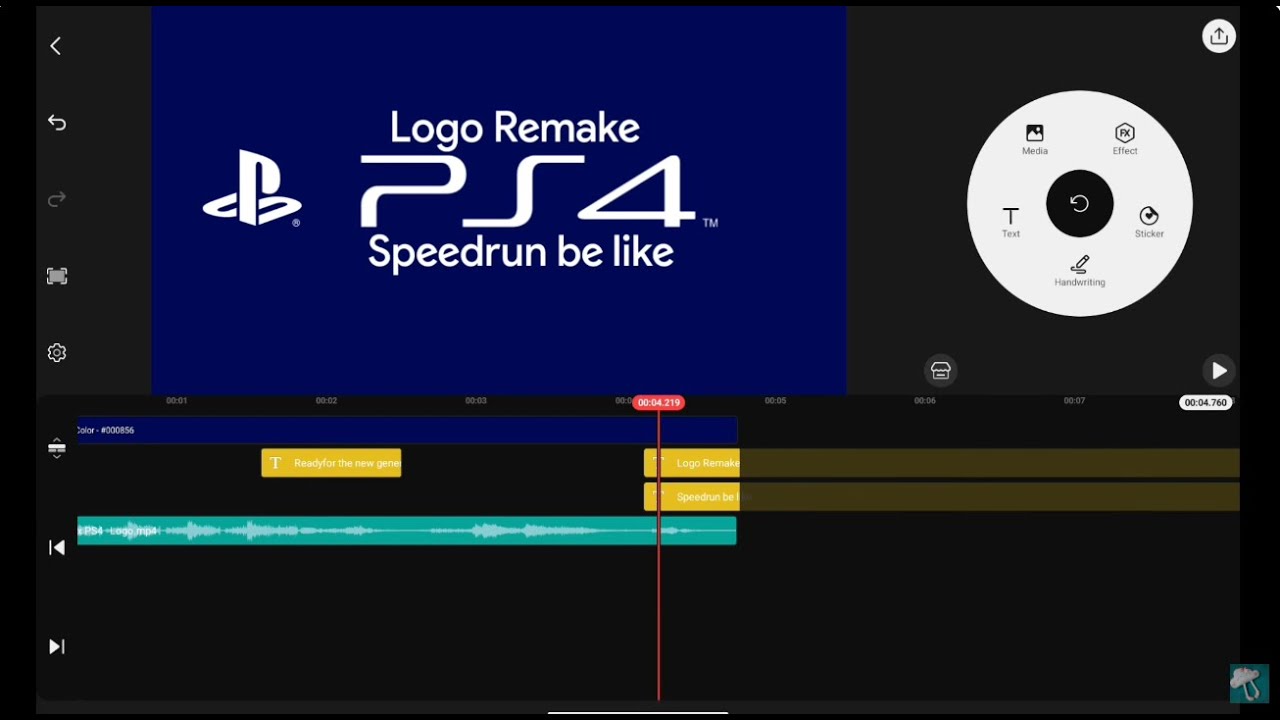Select the 'Logo Remake' text layer
This screenshot has width=1280, height=720.
click(x=692, y=463)
